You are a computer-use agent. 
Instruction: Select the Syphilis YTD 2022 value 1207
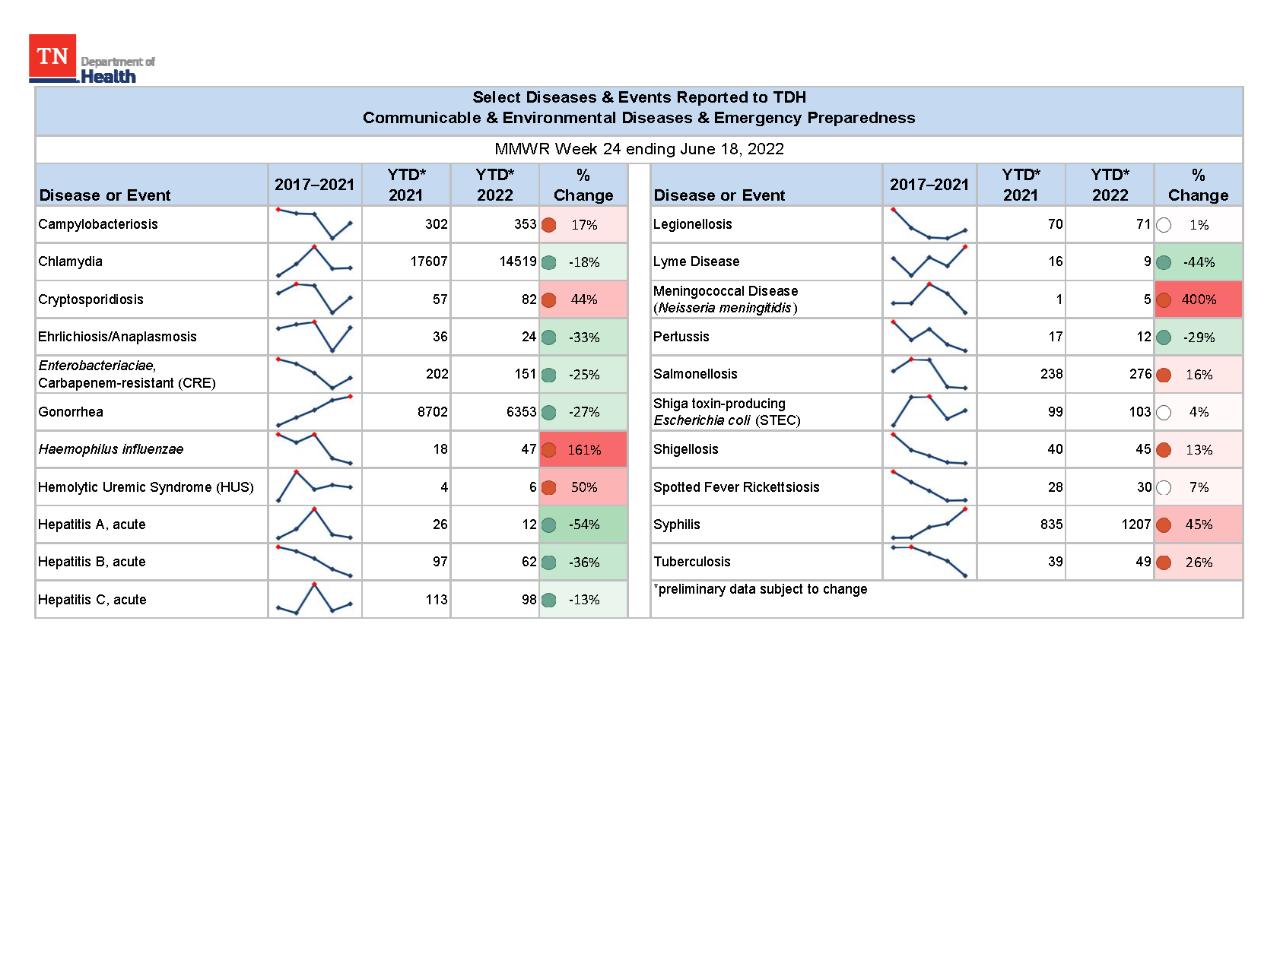pos(1137,525)
